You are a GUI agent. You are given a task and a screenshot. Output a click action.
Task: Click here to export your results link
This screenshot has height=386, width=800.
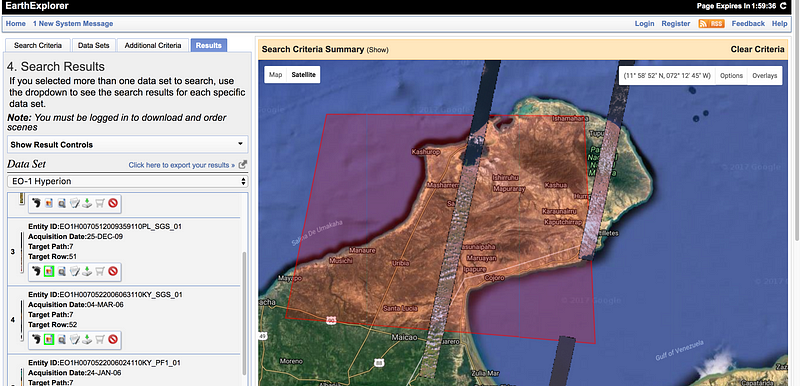[x=182, y=165]
